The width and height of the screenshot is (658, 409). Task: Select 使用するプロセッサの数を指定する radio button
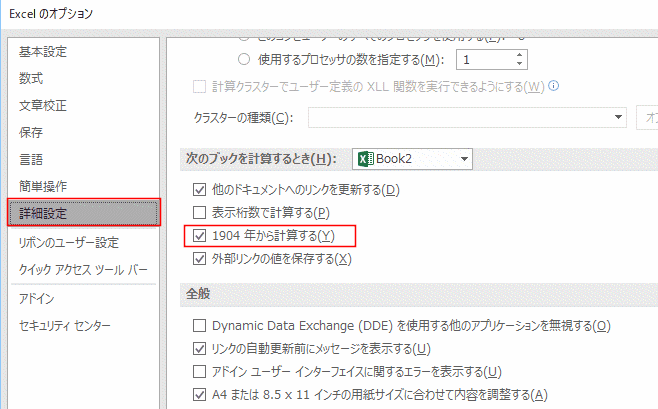click(245, 59)
